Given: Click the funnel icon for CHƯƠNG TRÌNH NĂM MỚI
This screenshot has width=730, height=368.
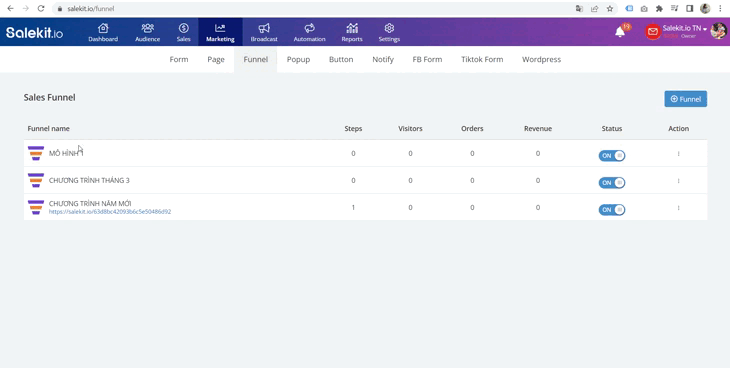Looking at the screenshot, I should click(36, 207).
